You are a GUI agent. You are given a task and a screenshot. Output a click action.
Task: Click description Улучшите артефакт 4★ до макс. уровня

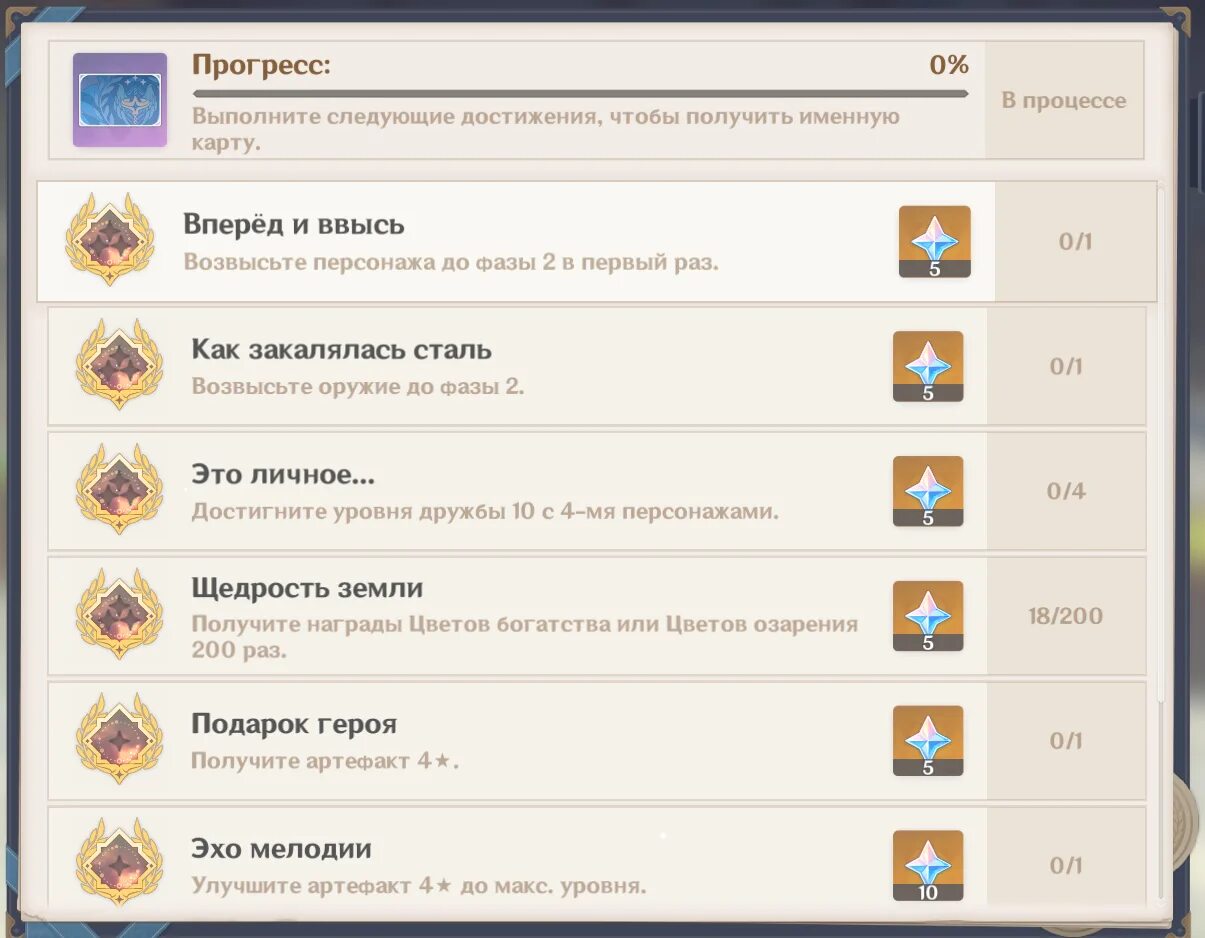click(419, 886)
